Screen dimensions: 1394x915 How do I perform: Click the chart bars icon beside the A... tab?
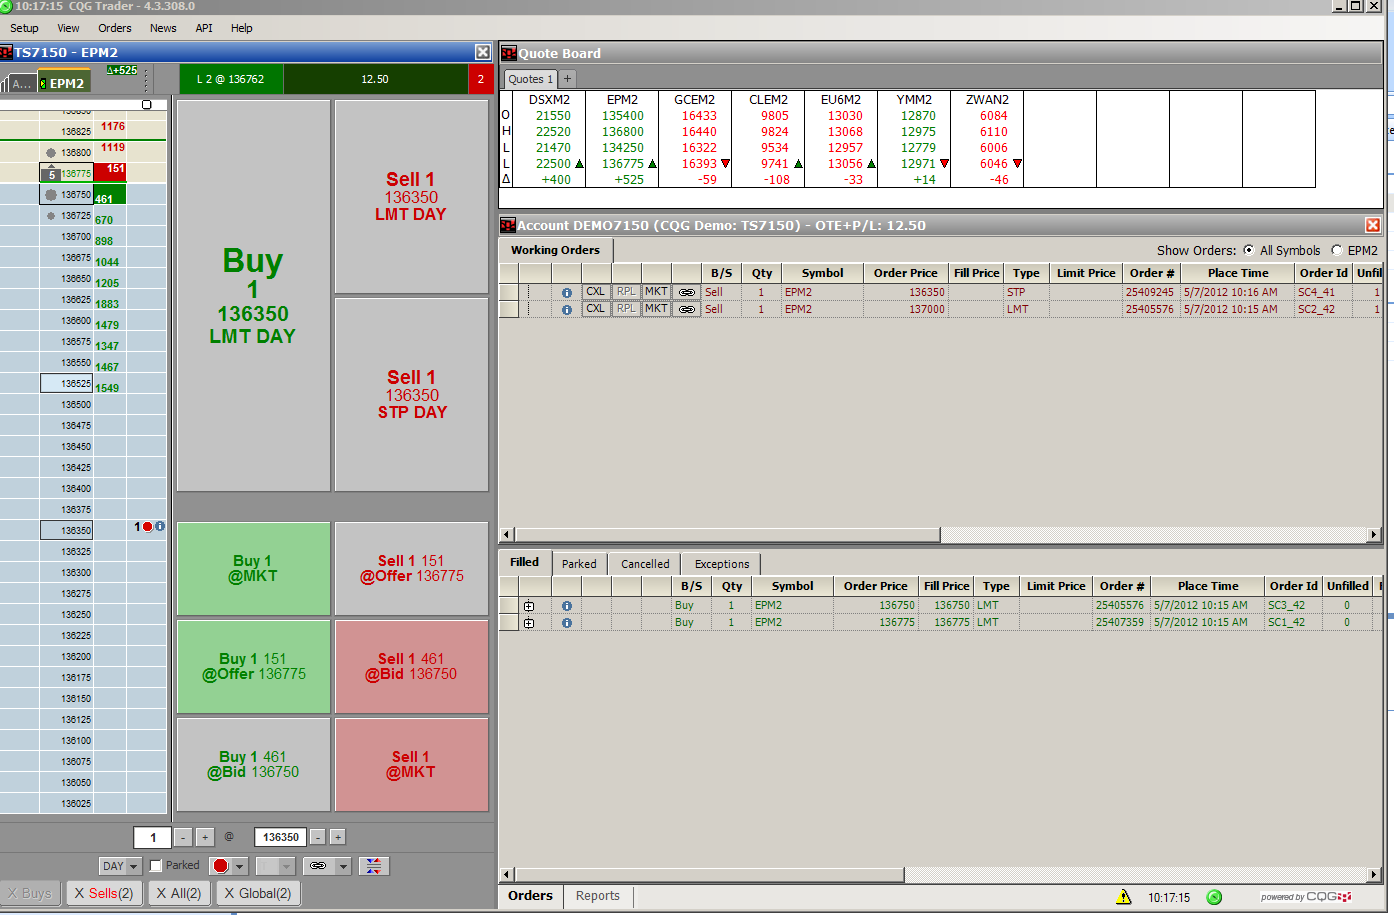coord(5,83)
